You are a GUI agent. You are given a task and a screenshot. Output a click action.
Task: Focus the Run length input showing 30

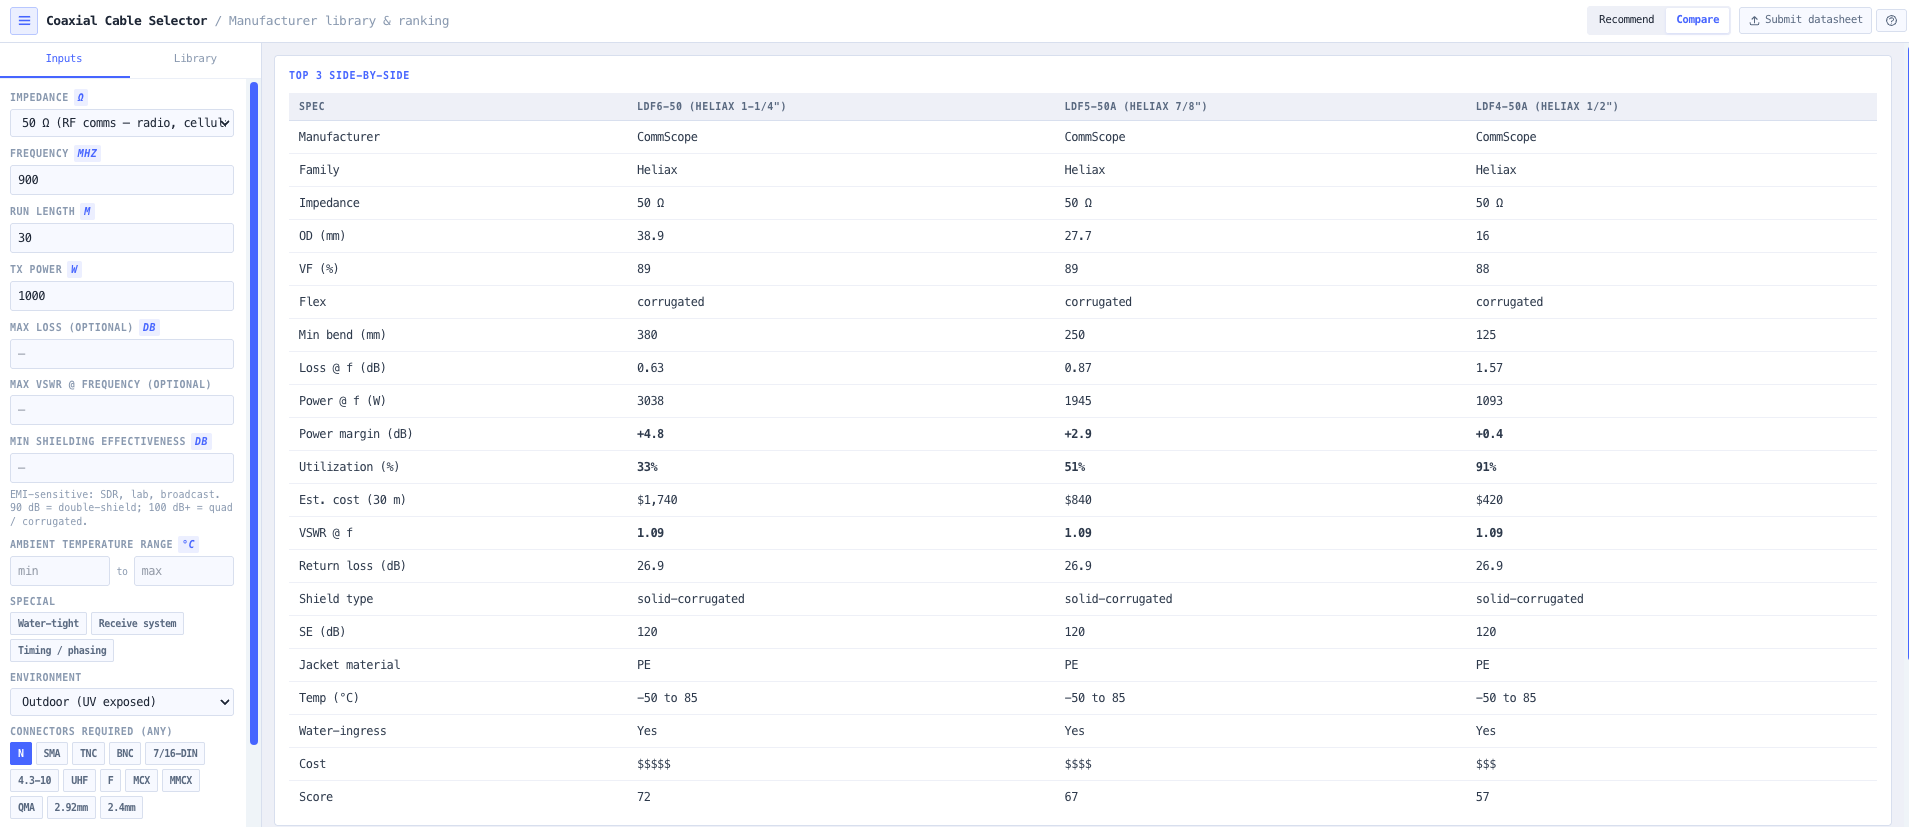click(122, 238)
